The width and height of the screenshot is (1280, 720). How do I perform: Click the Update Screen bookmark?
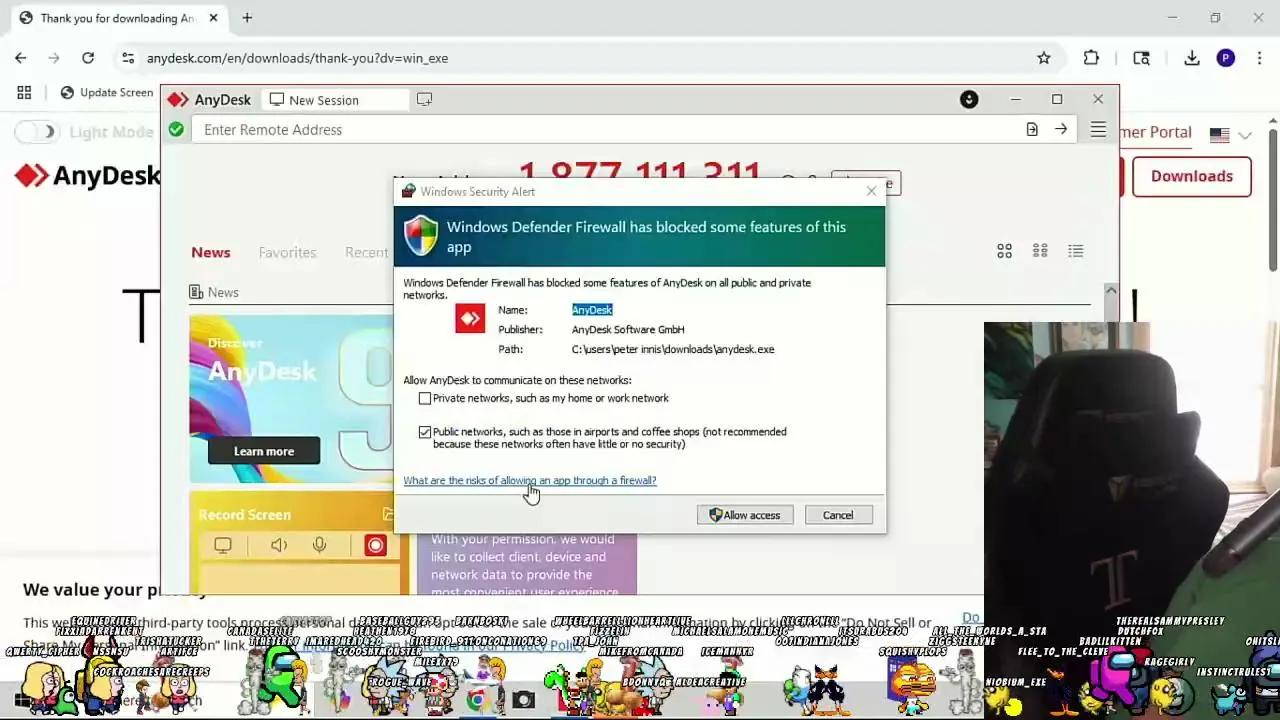pyautogui.click(x=107, y=92)
